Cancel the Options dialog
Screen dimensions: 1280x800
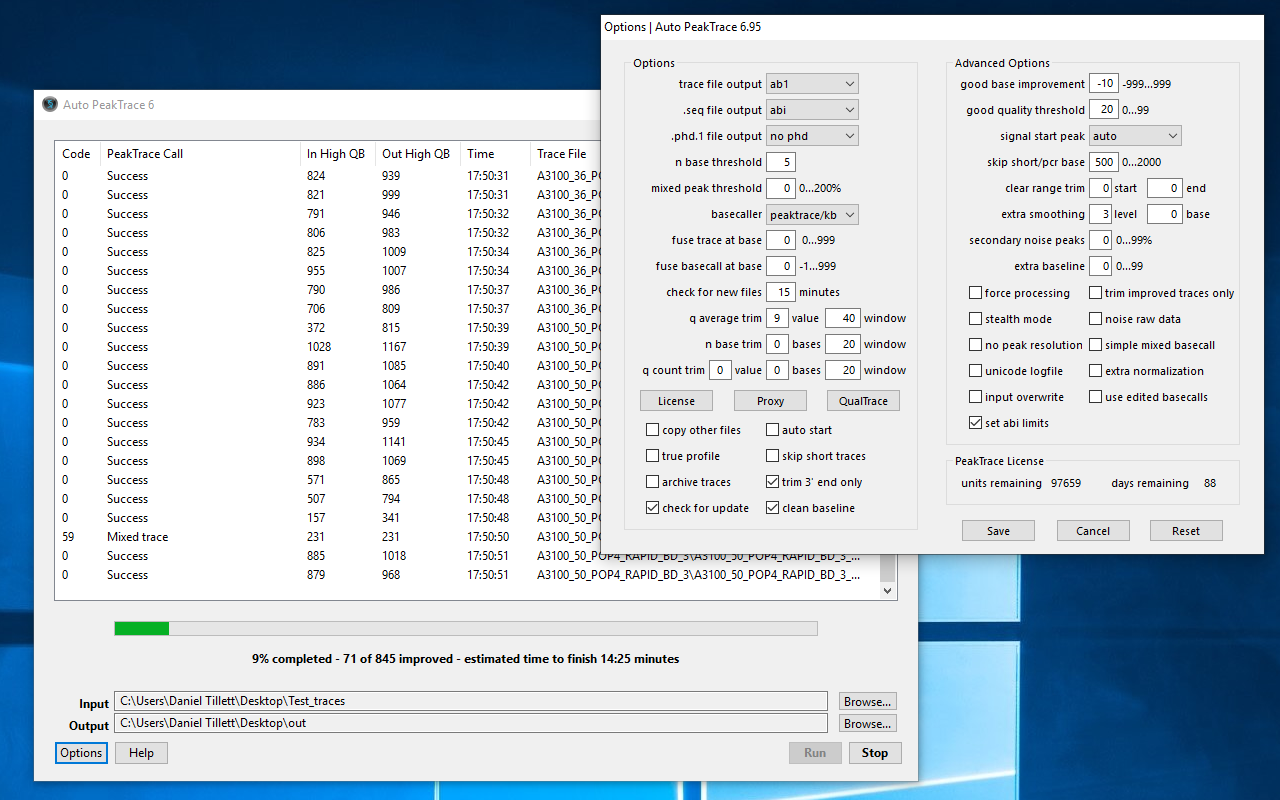(1093, 531)
